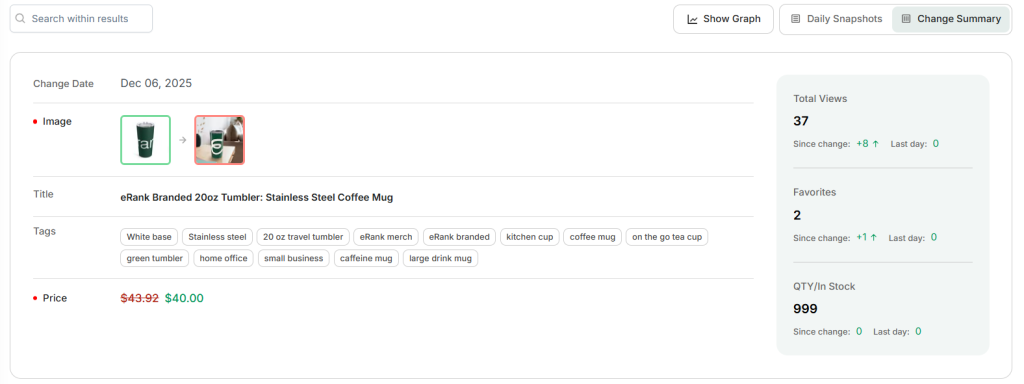Click the red dot beside Image
Viewport: 1024px width, 384px height.
[x=35, y=121]
